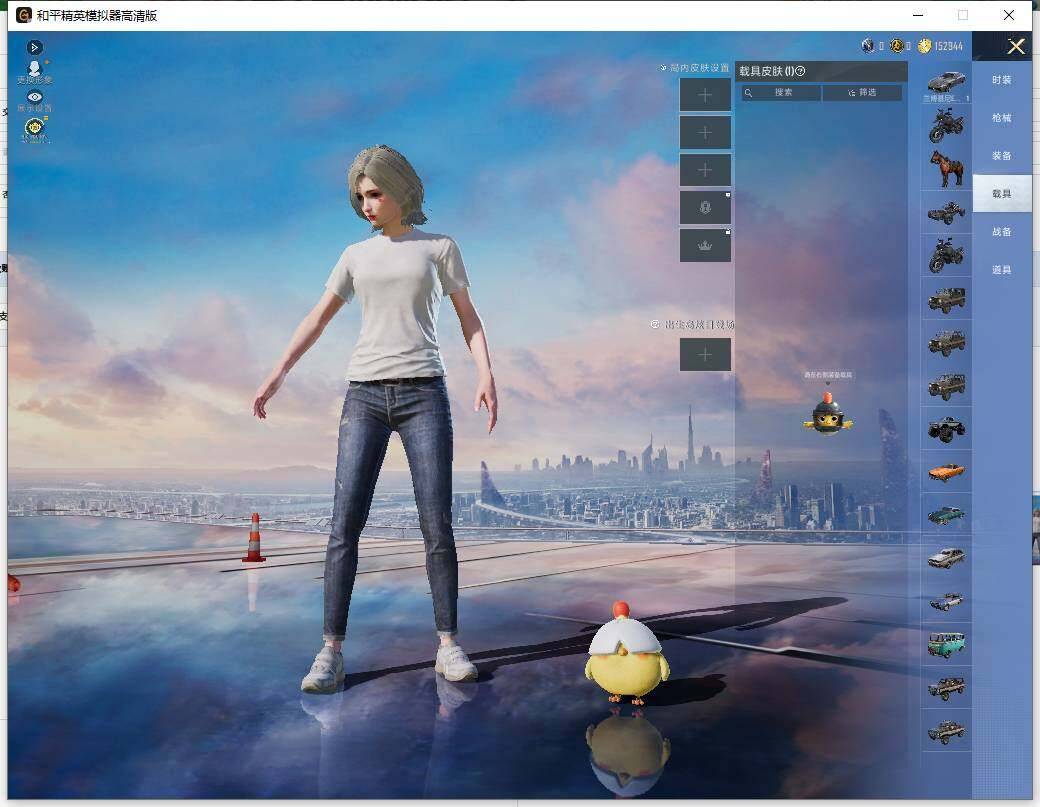
Task: Toggle the 展示设置 eye display setting
Action: click(34, 101)
